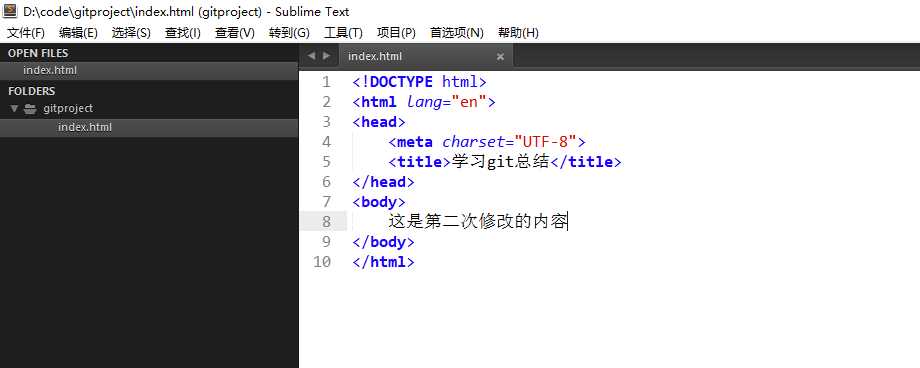Open the 帮助(H) menu
Screen dimensions: 920x368
[518, 33]
